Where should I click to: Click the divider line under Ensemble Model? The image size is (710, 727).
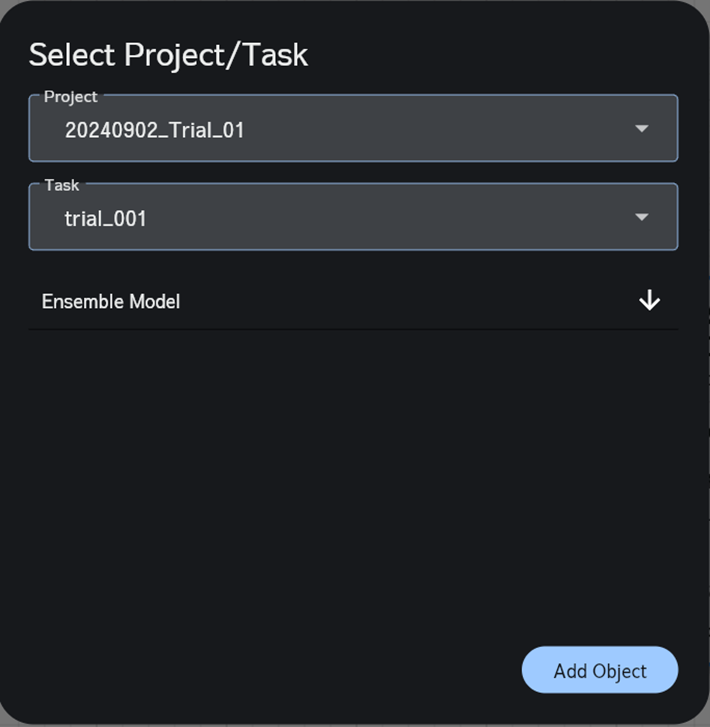[x=352, y=329]
